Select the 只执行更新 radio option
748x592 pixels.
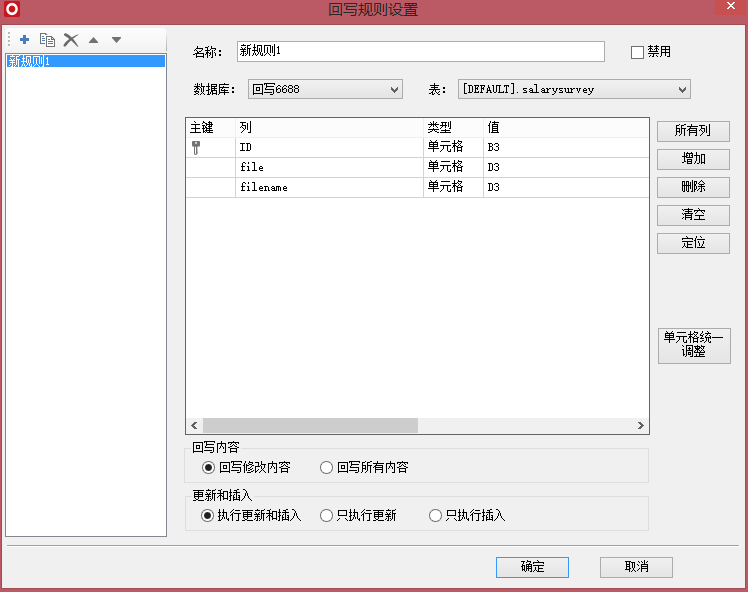click(358, 516)
